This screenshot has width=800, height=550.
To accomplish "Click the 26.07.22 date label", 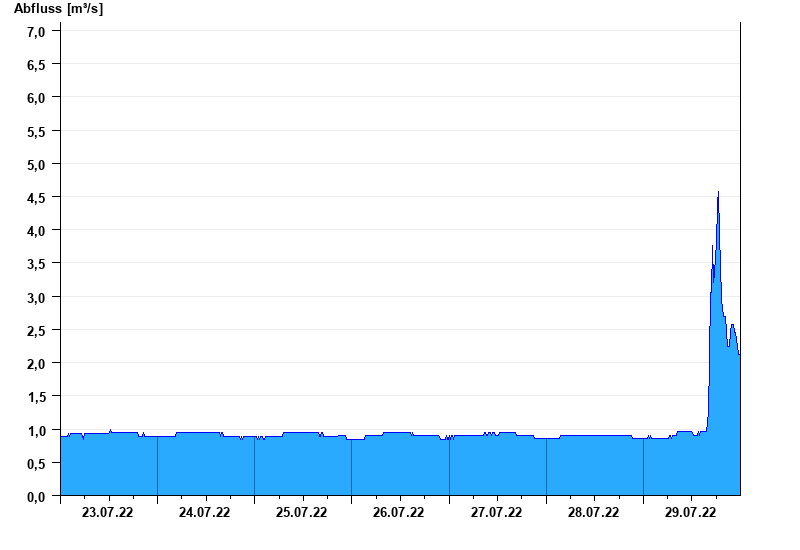I will (398, 513).
